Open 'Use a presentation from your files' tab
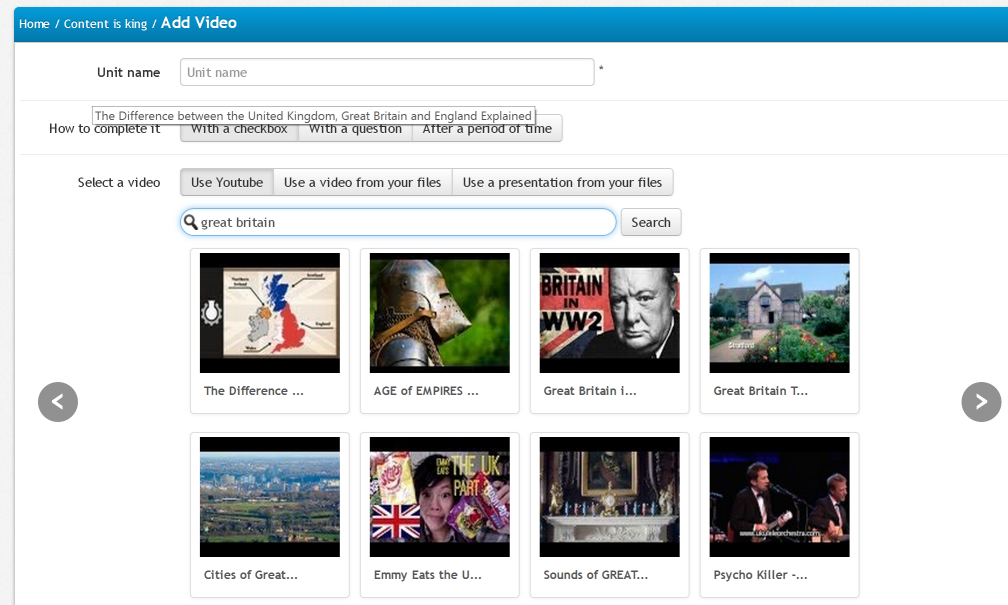 point(562,182)
